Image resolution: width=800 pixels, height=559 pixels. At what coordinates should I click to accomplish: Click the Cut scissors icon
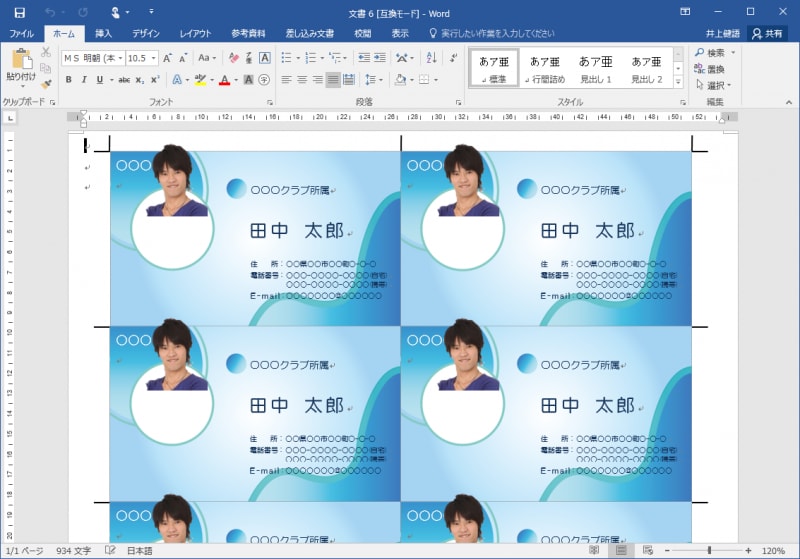tap(46, 52)
